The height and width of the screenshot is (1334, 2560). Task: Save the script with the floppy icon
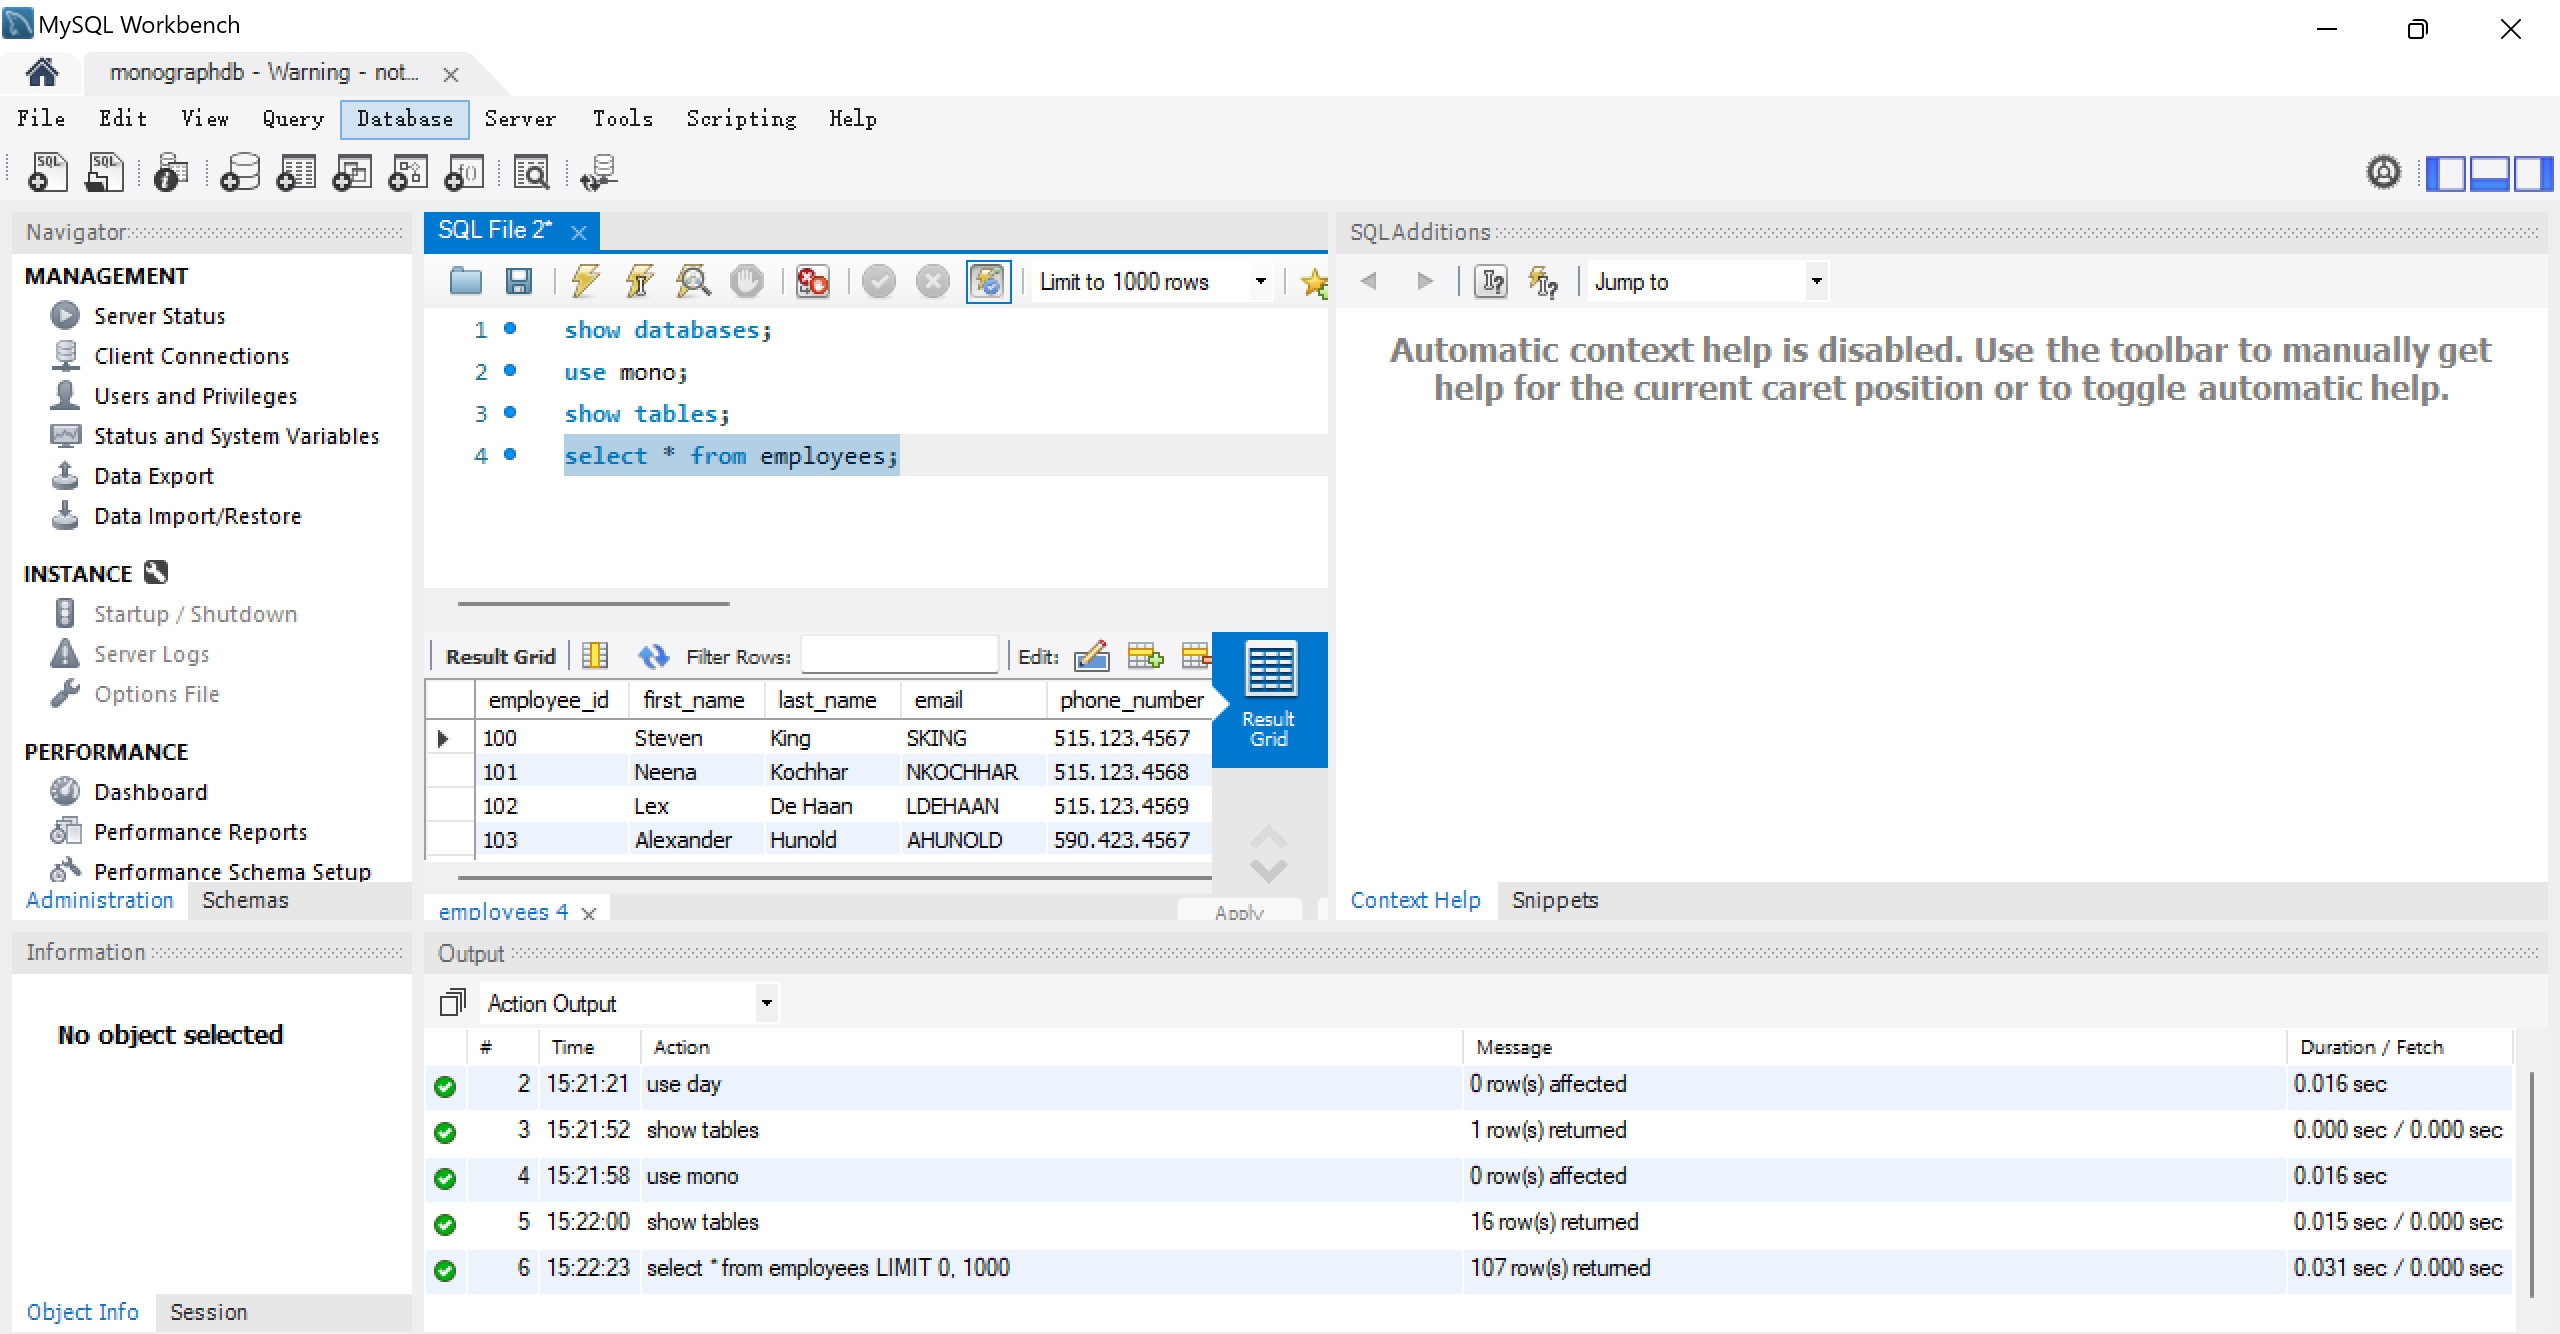pyautogui.click(x=518, y=282)
